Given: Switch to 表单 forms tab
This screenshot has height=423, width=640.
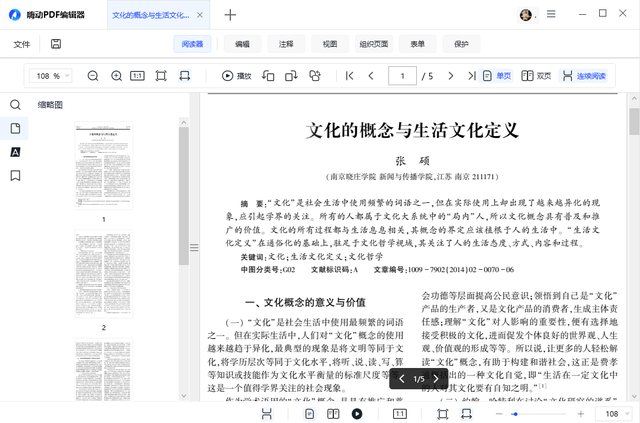Looking at the screenshot, I should point(418,44).
